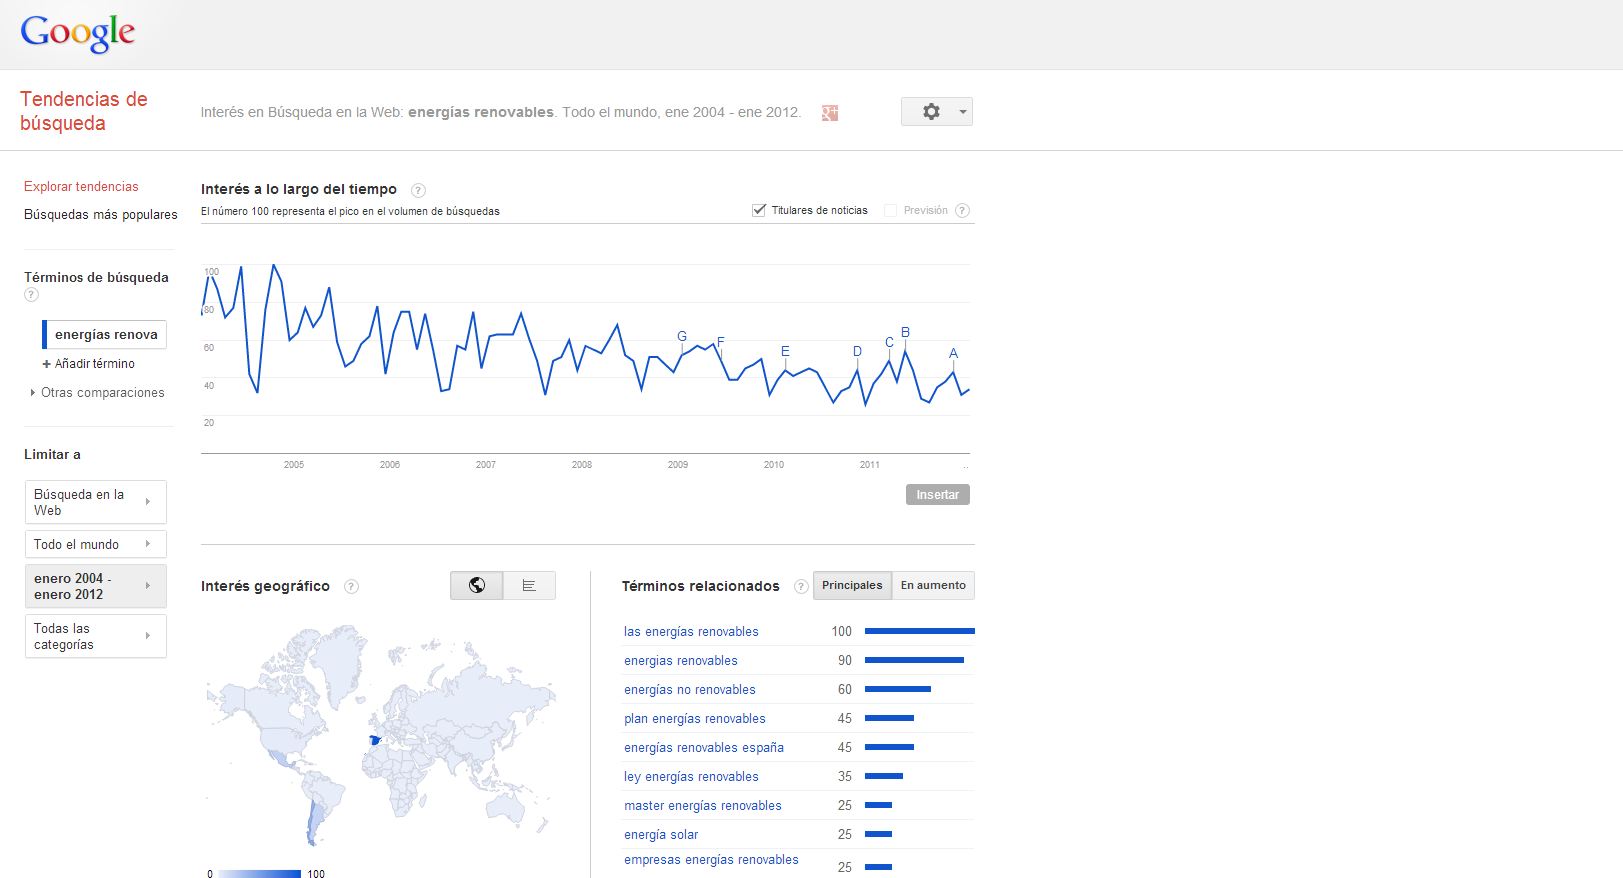Image resolution: width=1623 pixels, height=878 pixels.
Task: Click the Google logo
Action: pos(78,33)
